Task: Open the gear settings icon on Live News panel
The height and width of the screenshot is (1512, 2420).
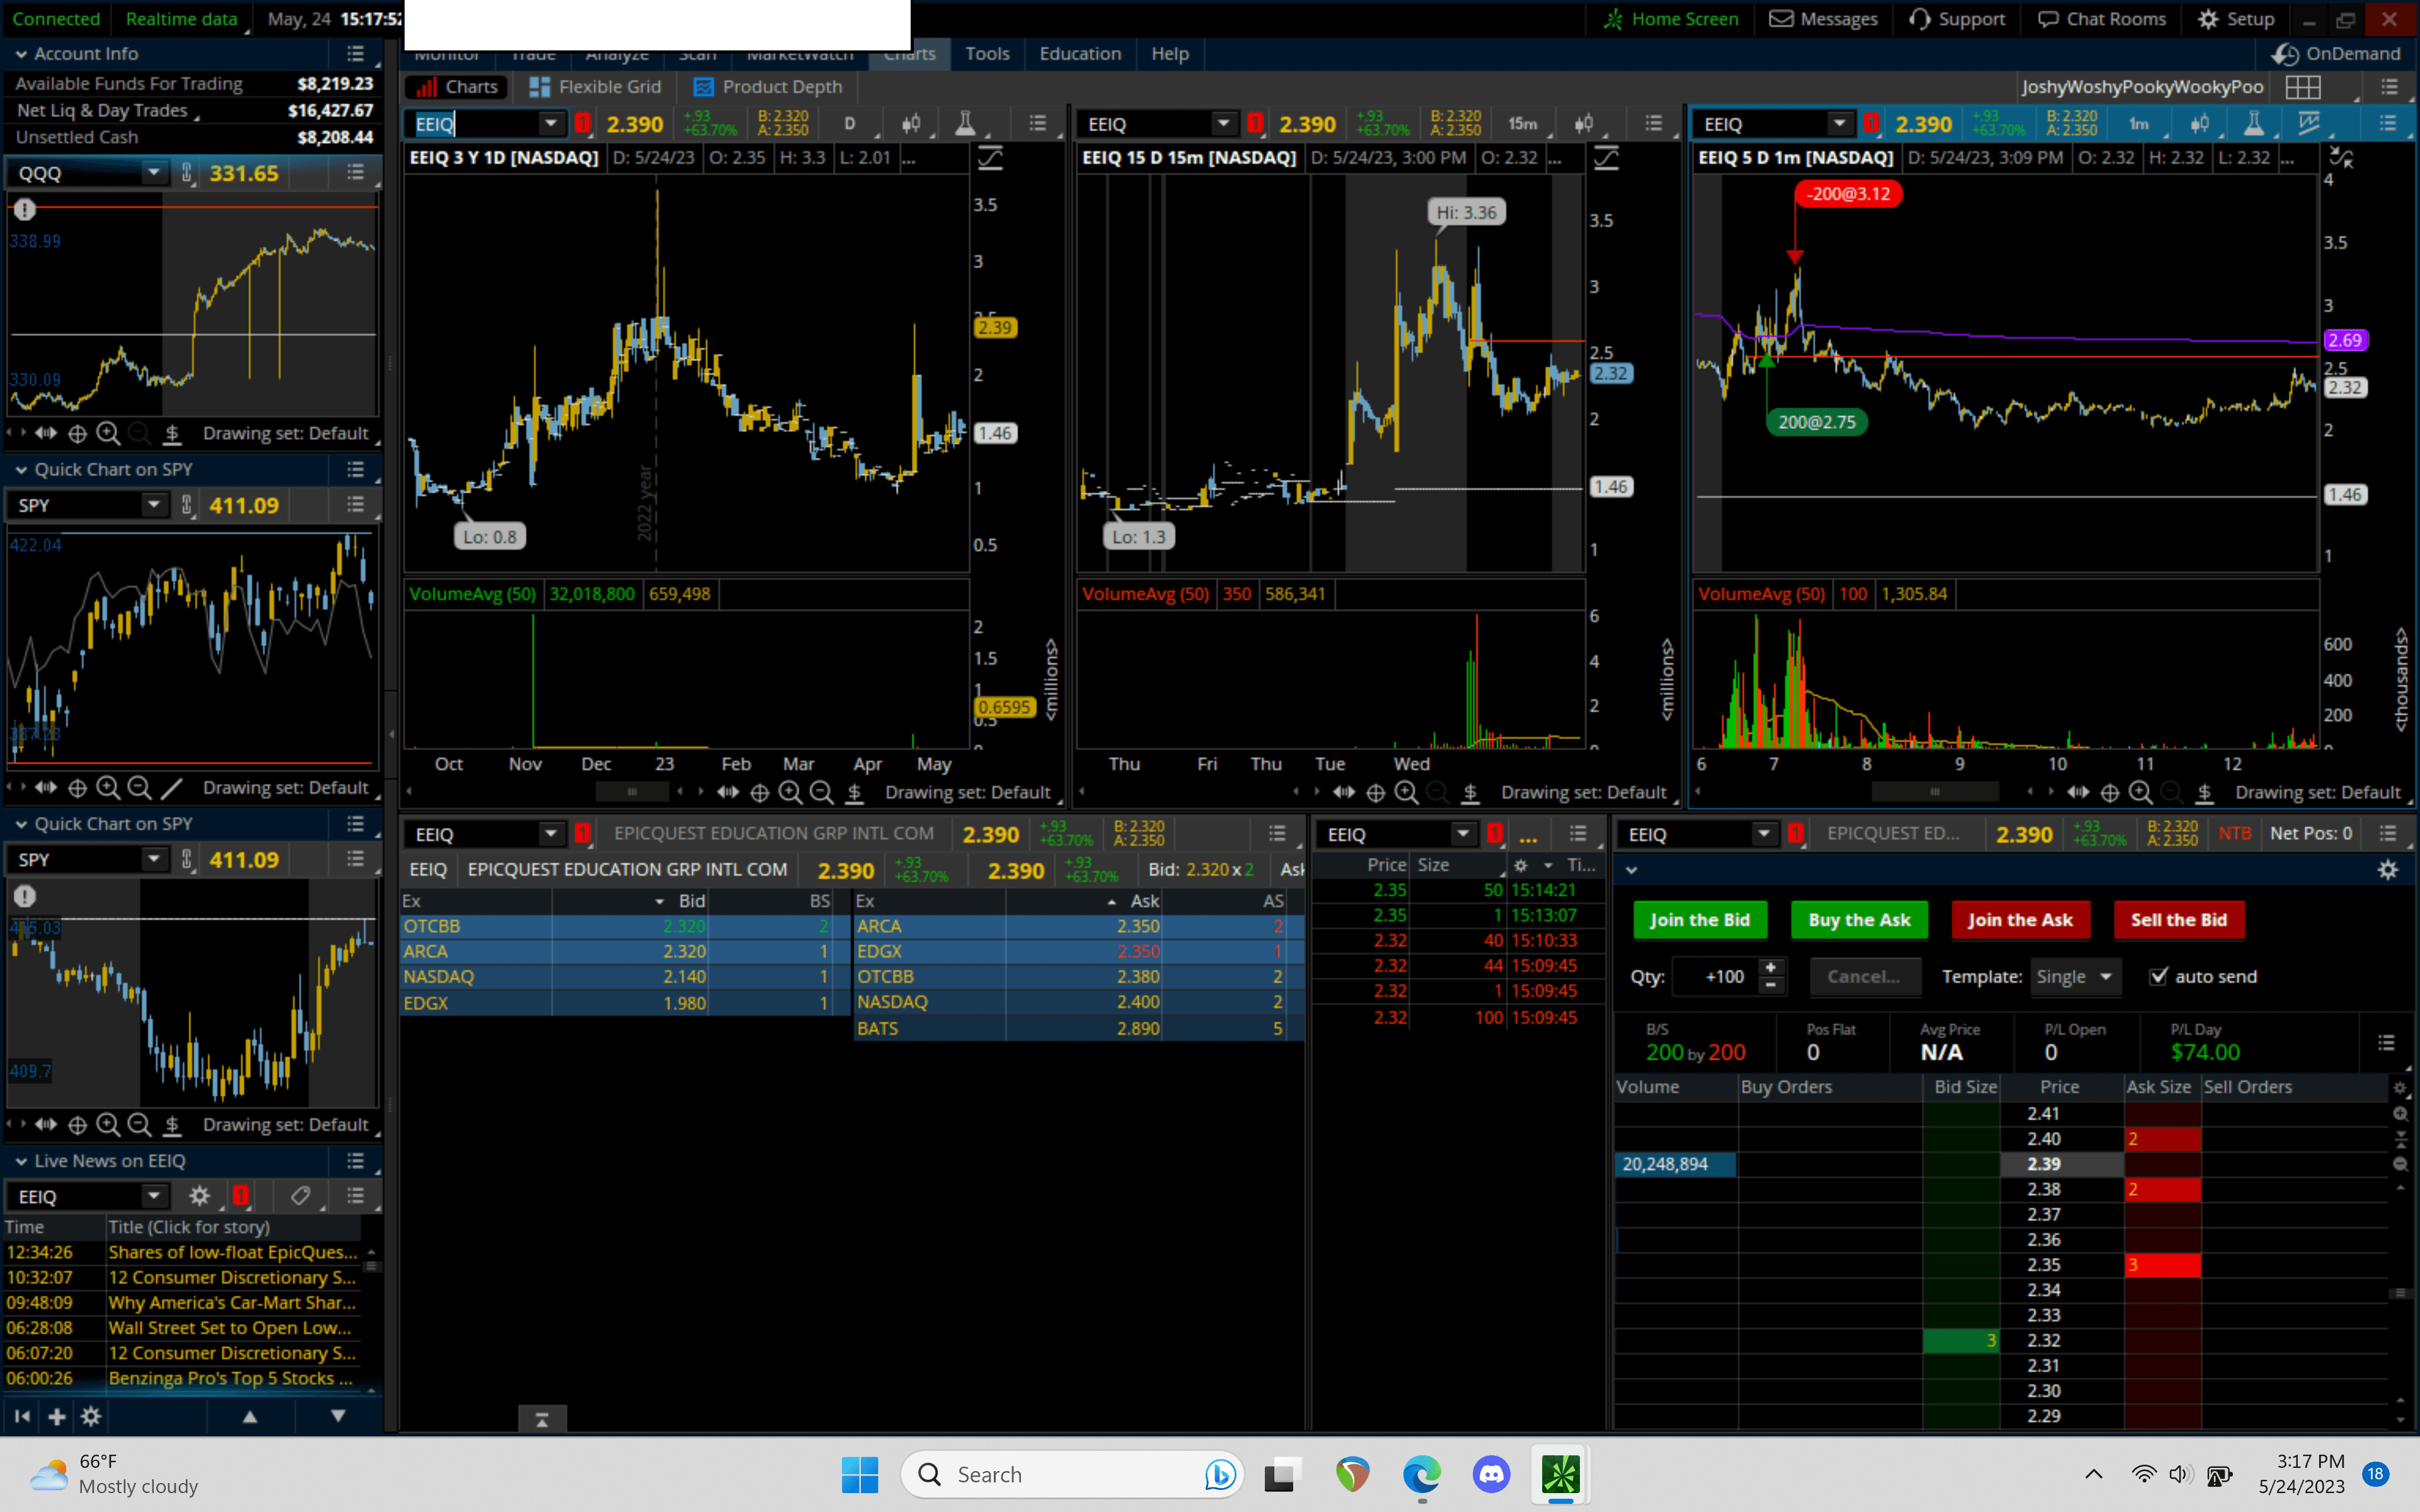Action: [200, 1196]
